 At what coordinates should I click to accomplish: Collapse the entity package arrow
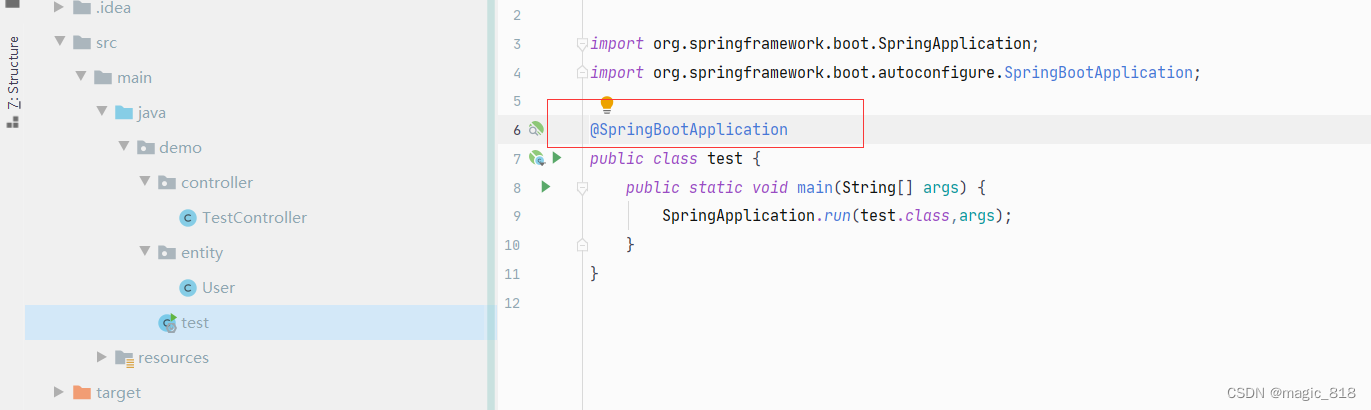point(144,252)
